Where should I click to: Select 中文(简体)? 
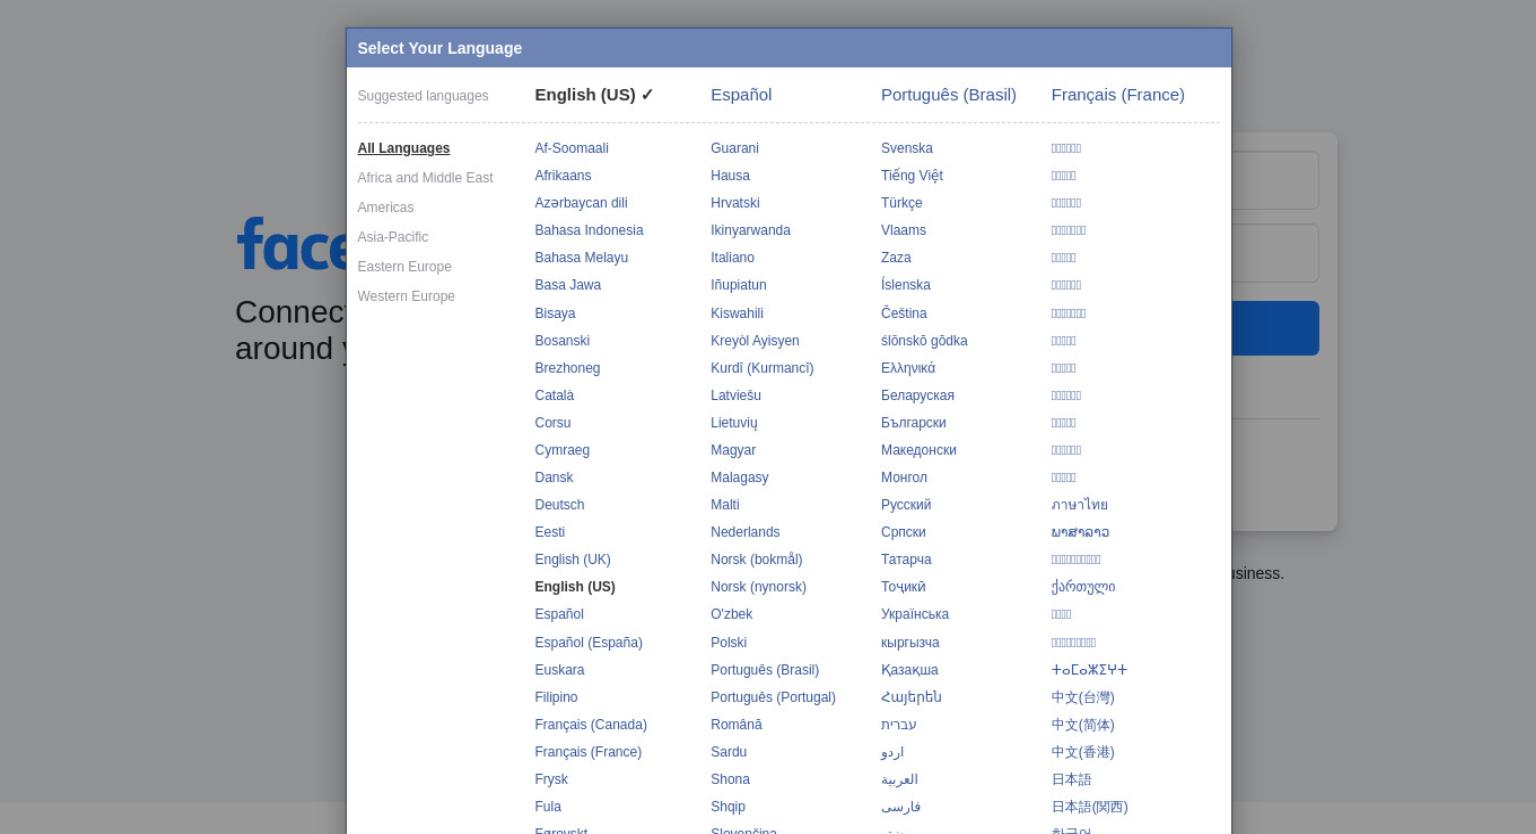pyautogui.click(x=1083, y=724)
